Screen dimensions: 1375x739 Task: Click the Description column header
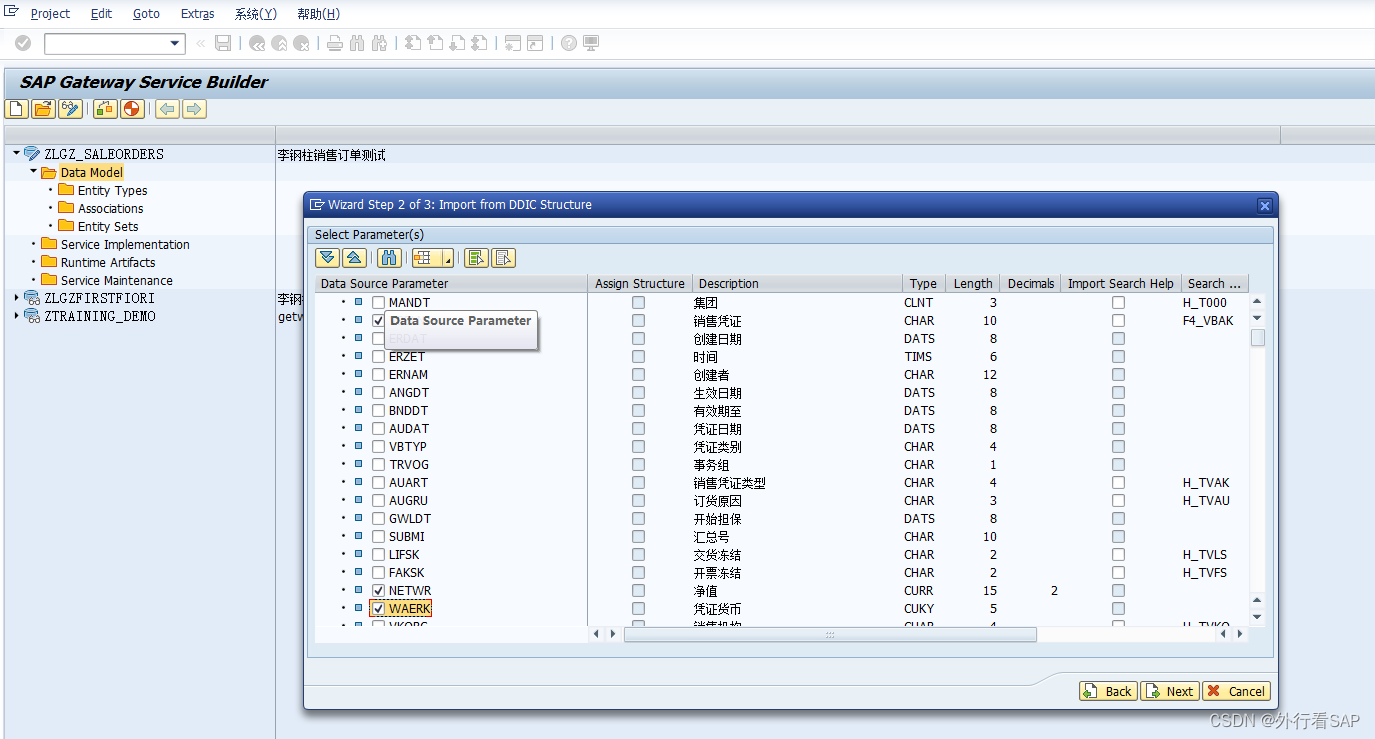[798, 284]
